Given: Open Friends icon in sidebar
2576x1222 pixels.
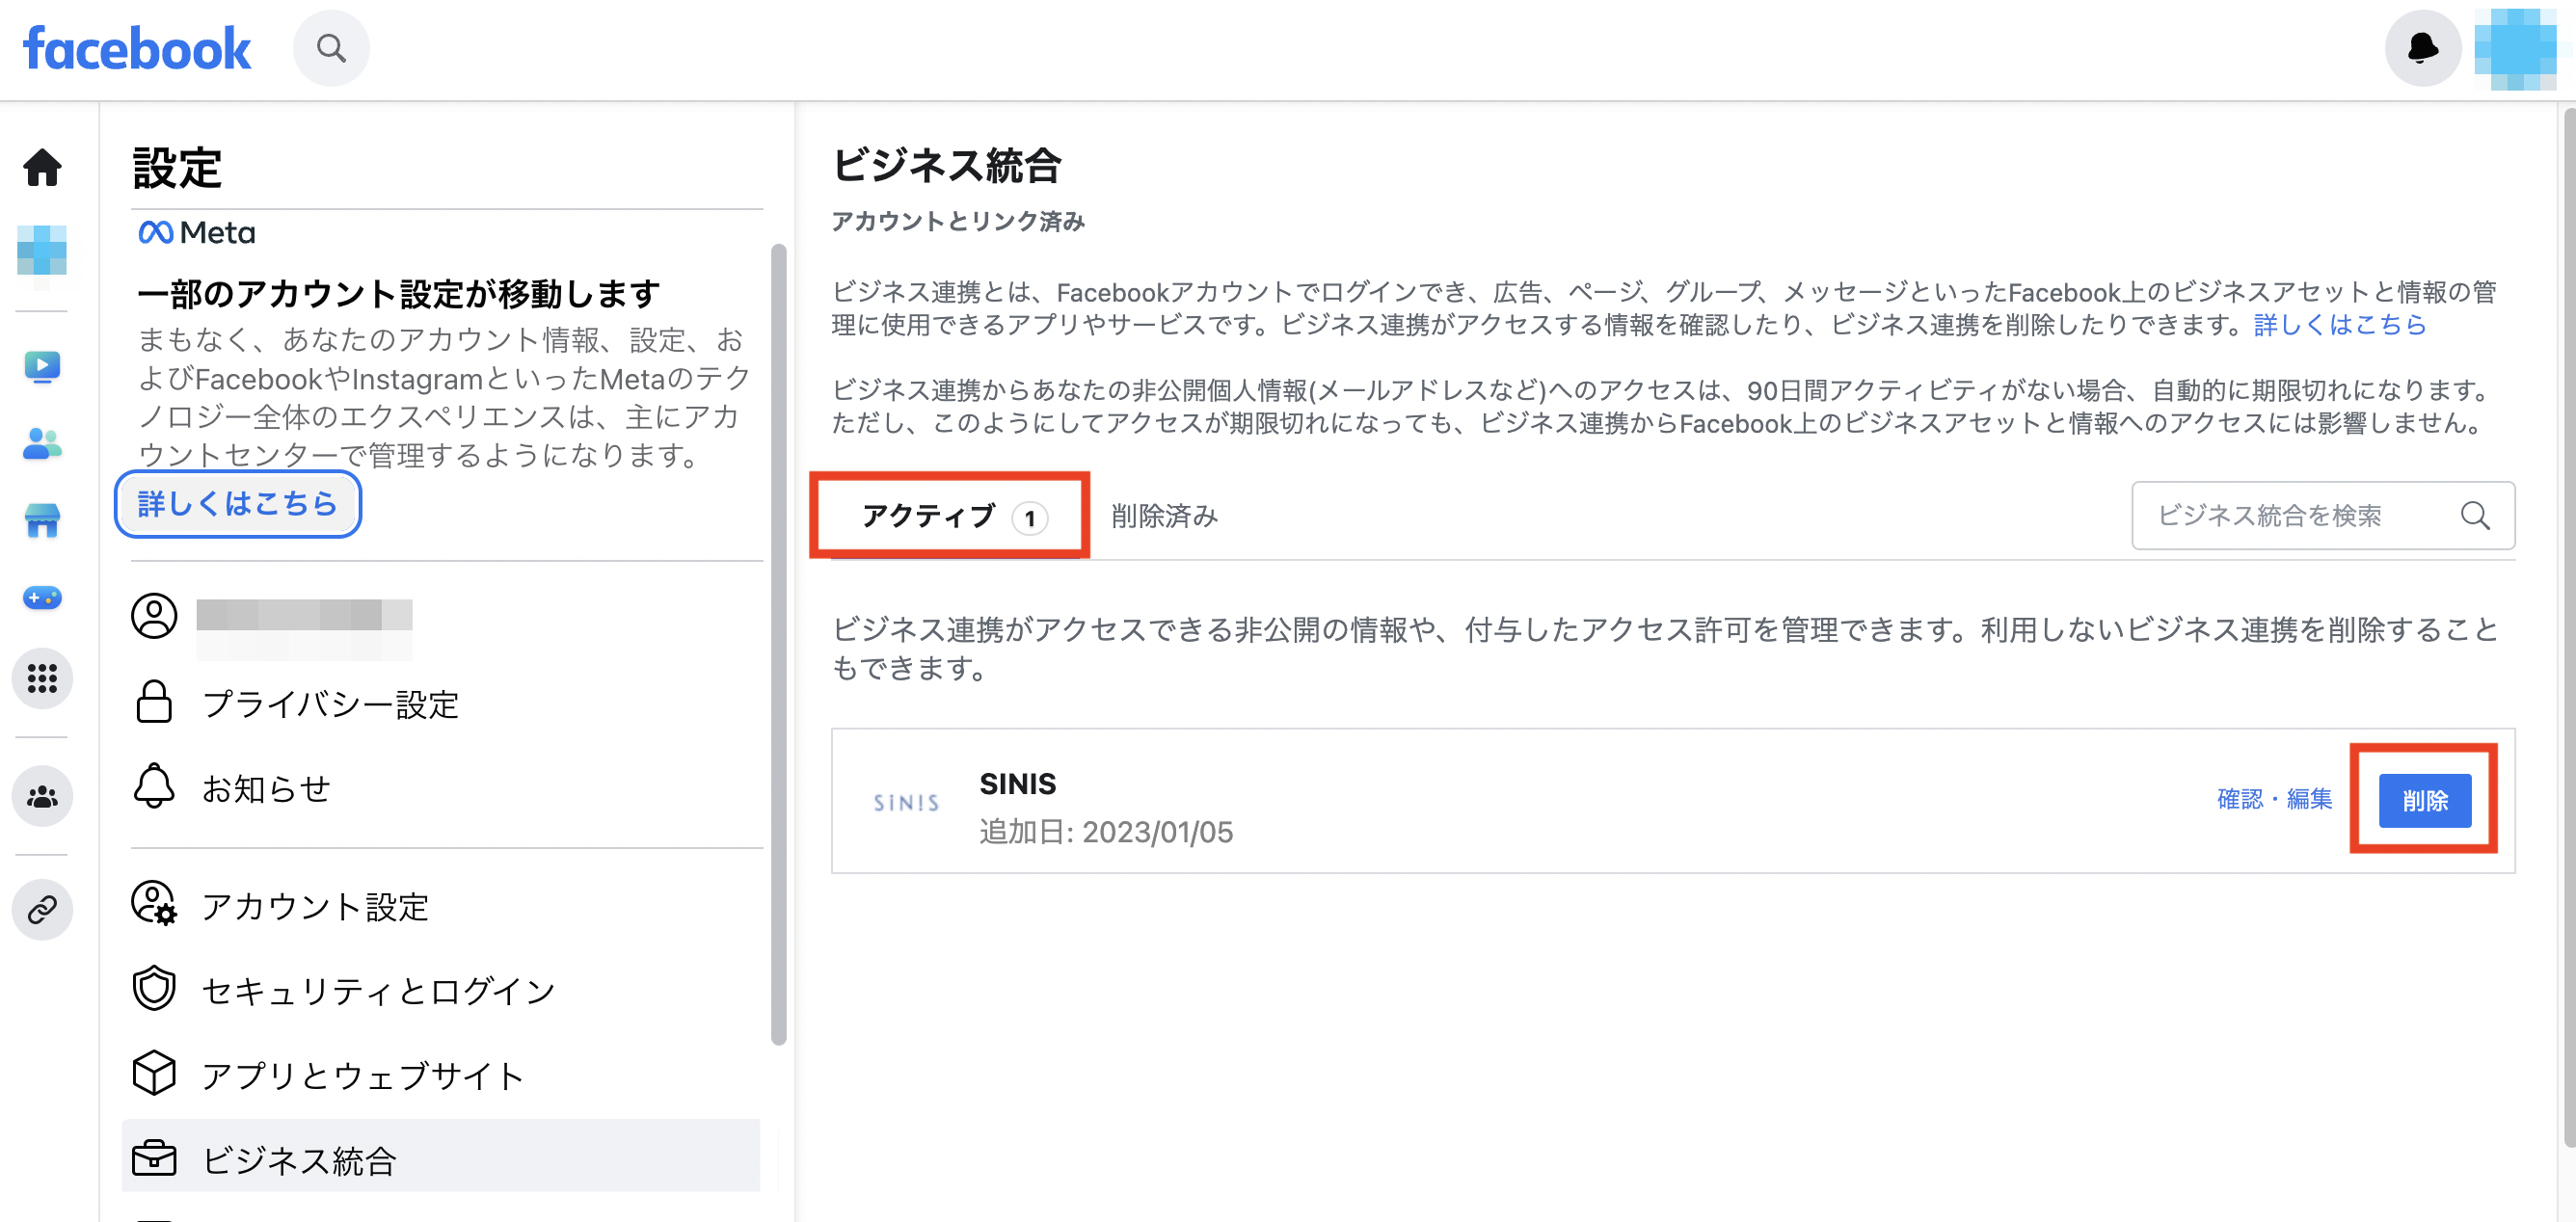Looking at the screenshot, I should point(42,444).
